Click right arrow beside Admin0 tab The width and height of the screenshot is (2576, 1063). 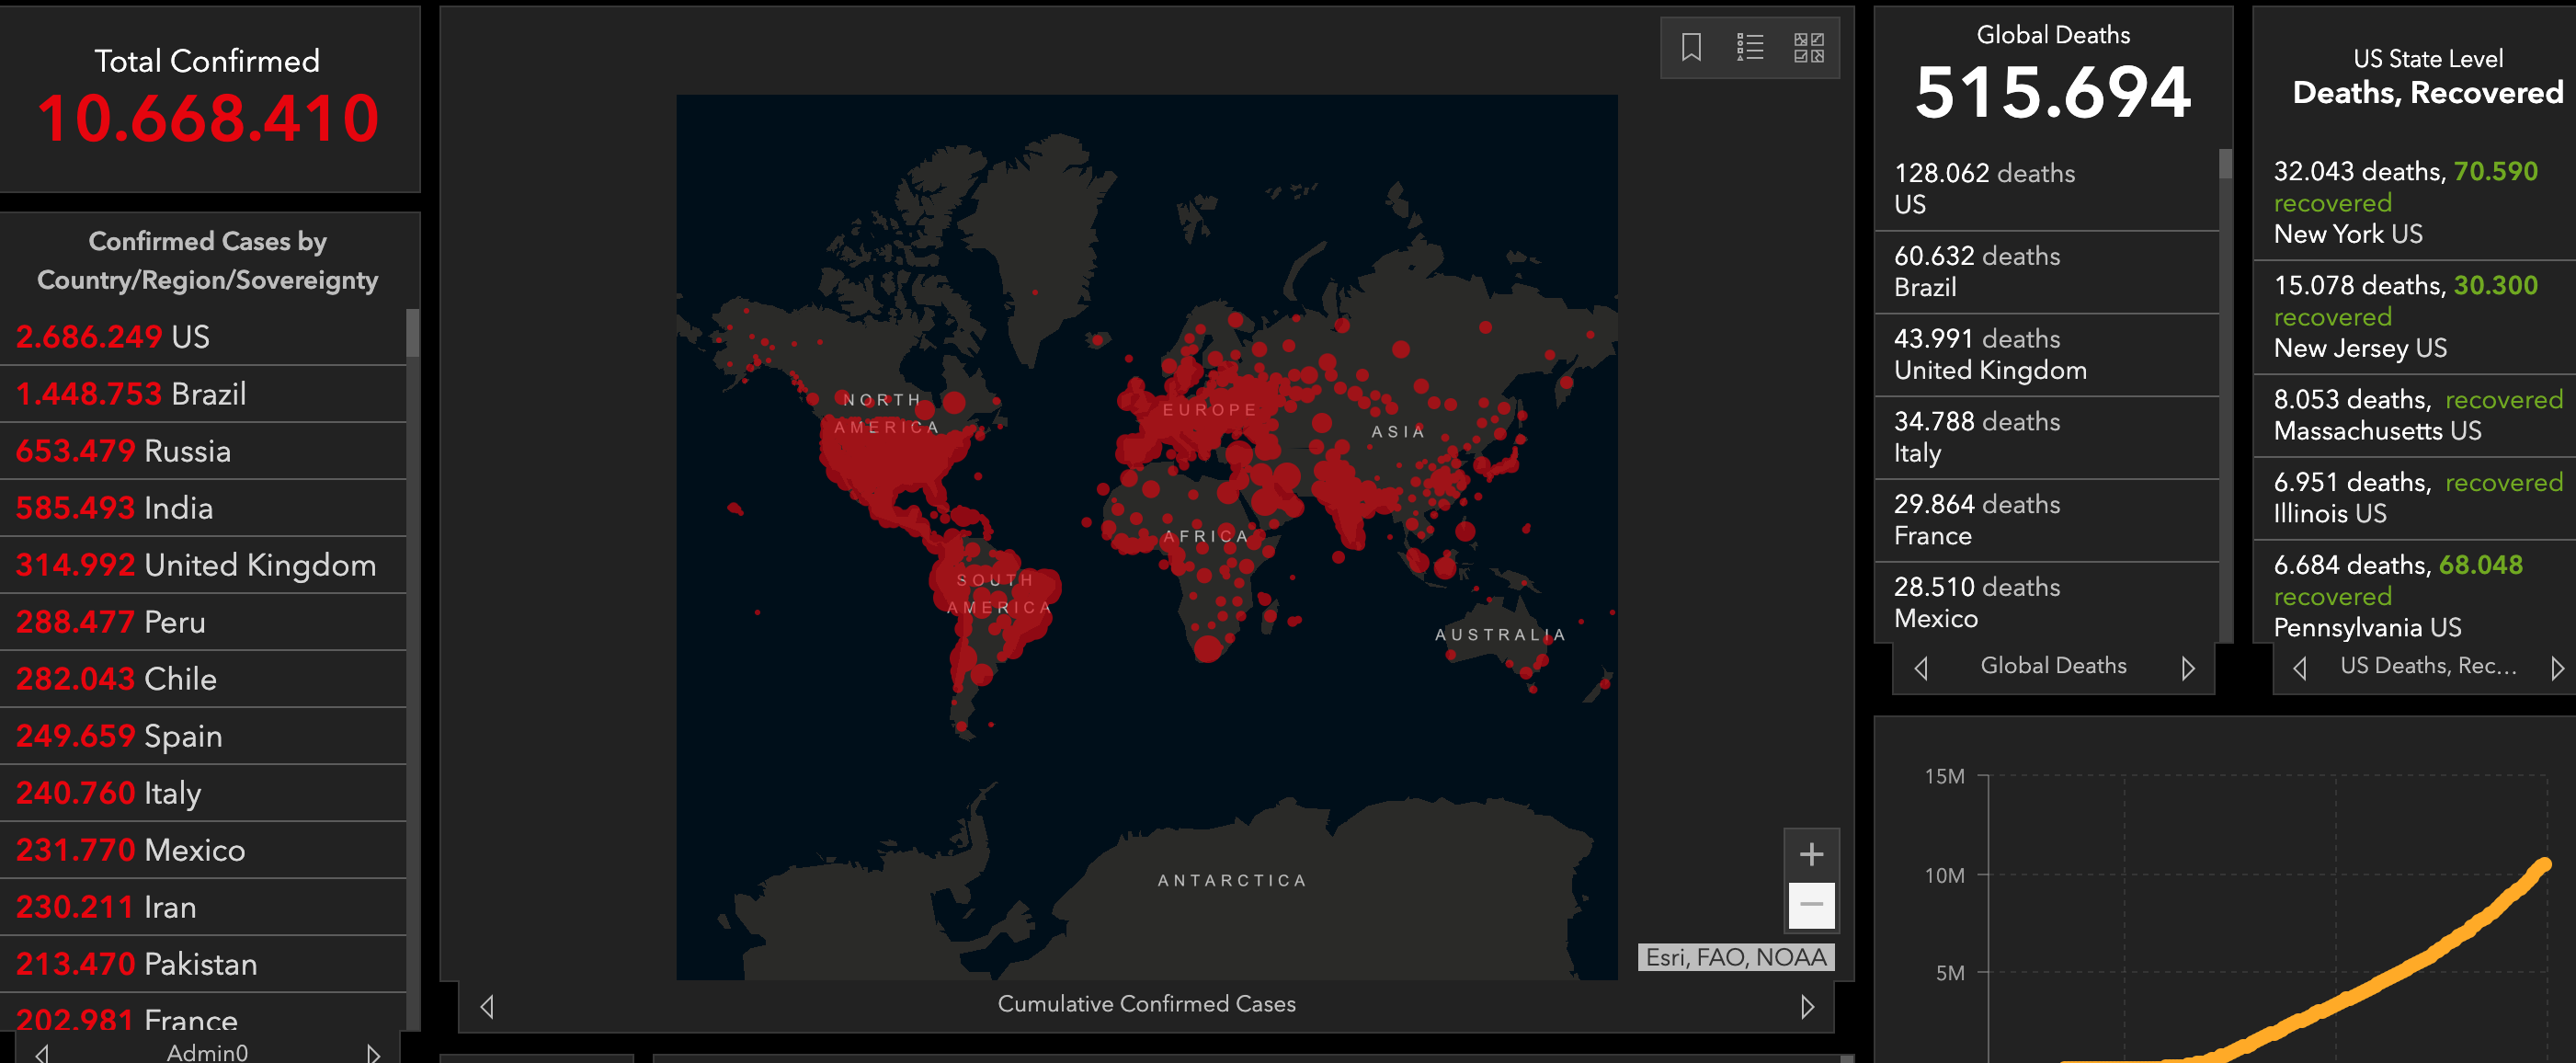[373, 1053]
